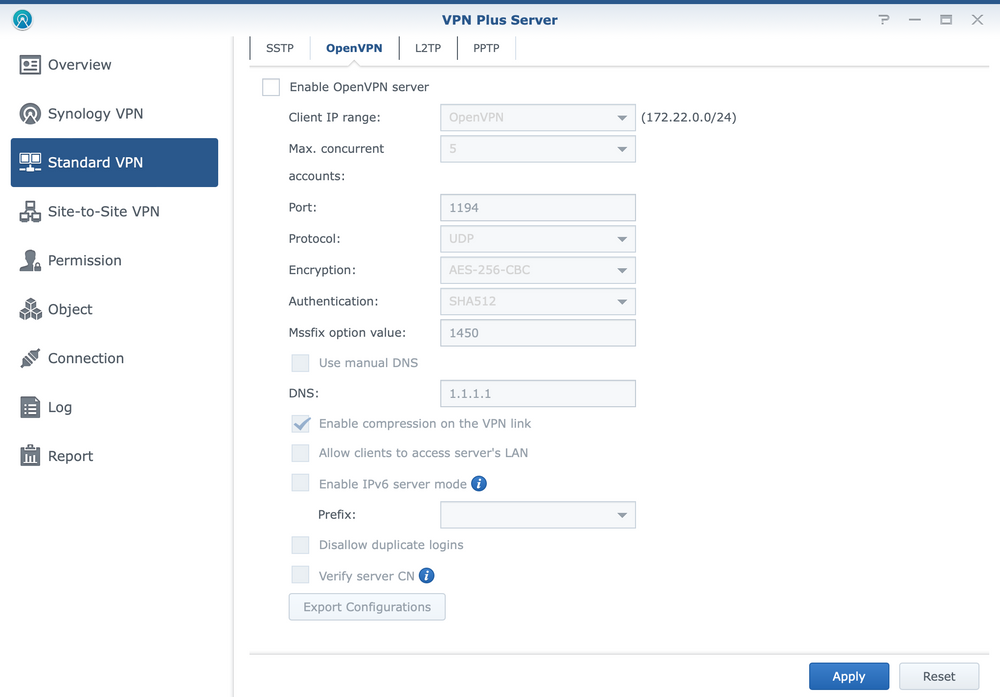Switch to the L2TP tab
The height and width of the screenshot is (697, 1000).
click(428, 48)
